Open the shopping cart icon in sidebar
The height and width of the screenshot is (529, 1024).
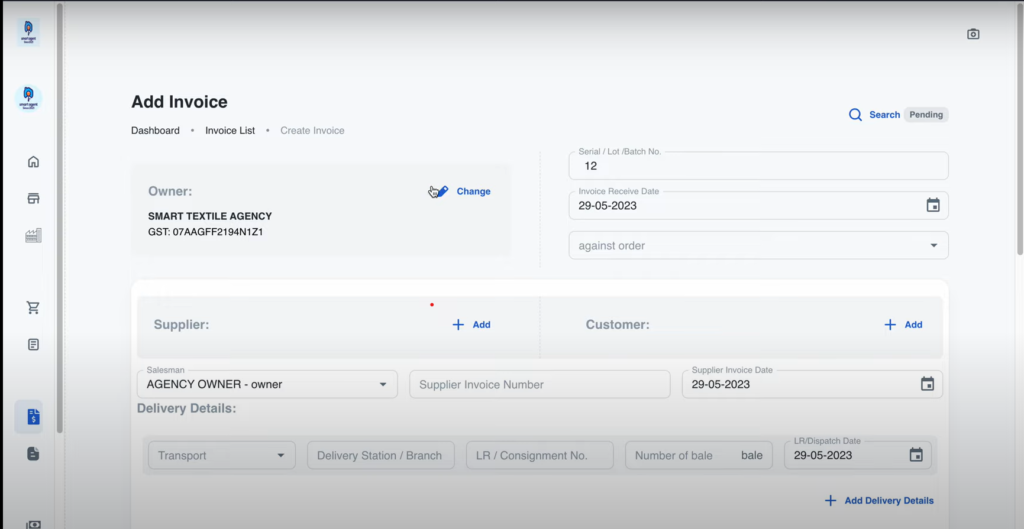(x=33, y=308)
